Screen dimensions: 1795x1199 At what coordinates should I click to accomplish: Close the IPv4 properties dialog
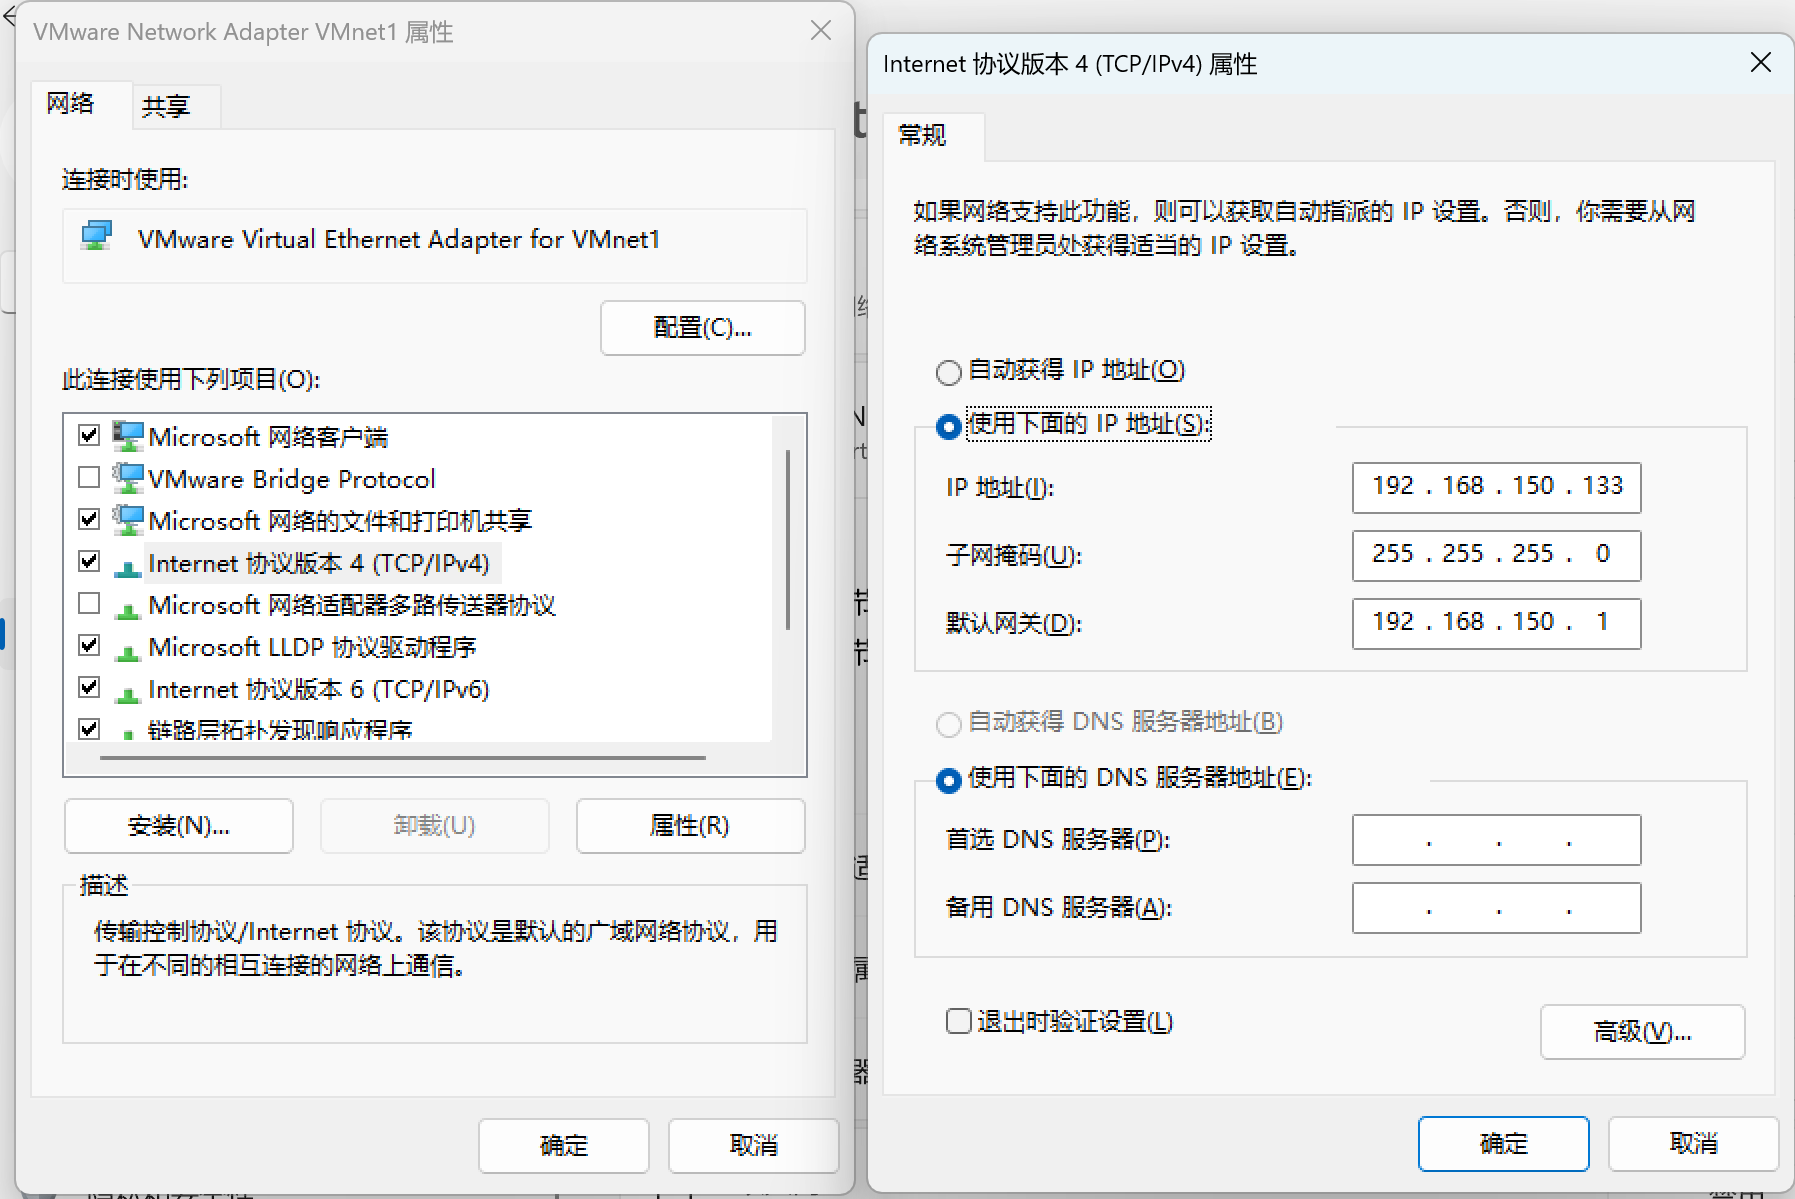click(x=1761, y=63)
